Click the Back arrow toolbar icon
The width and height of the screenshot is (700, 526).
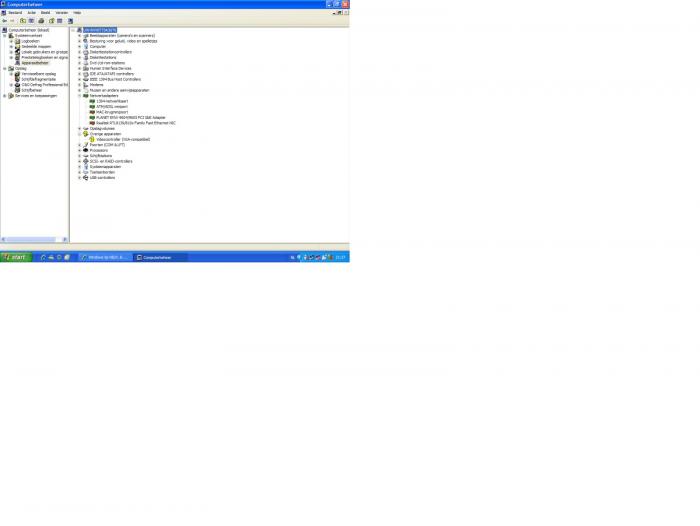pyautogui.click(x=4, y=21)
